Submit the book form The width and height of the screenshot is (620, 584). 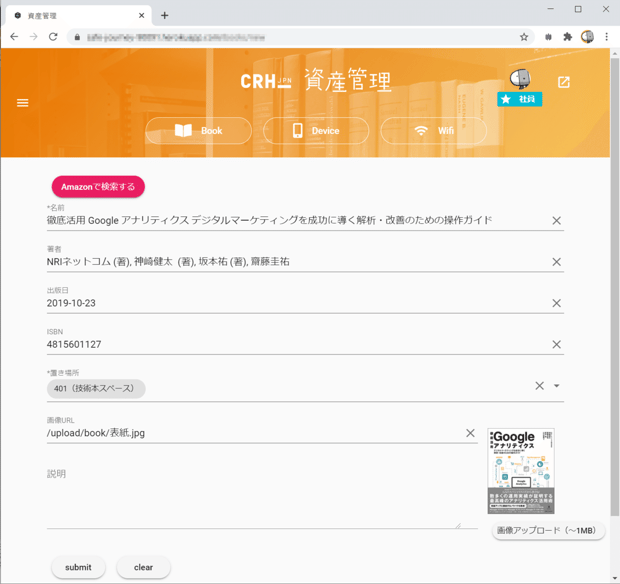78,567
